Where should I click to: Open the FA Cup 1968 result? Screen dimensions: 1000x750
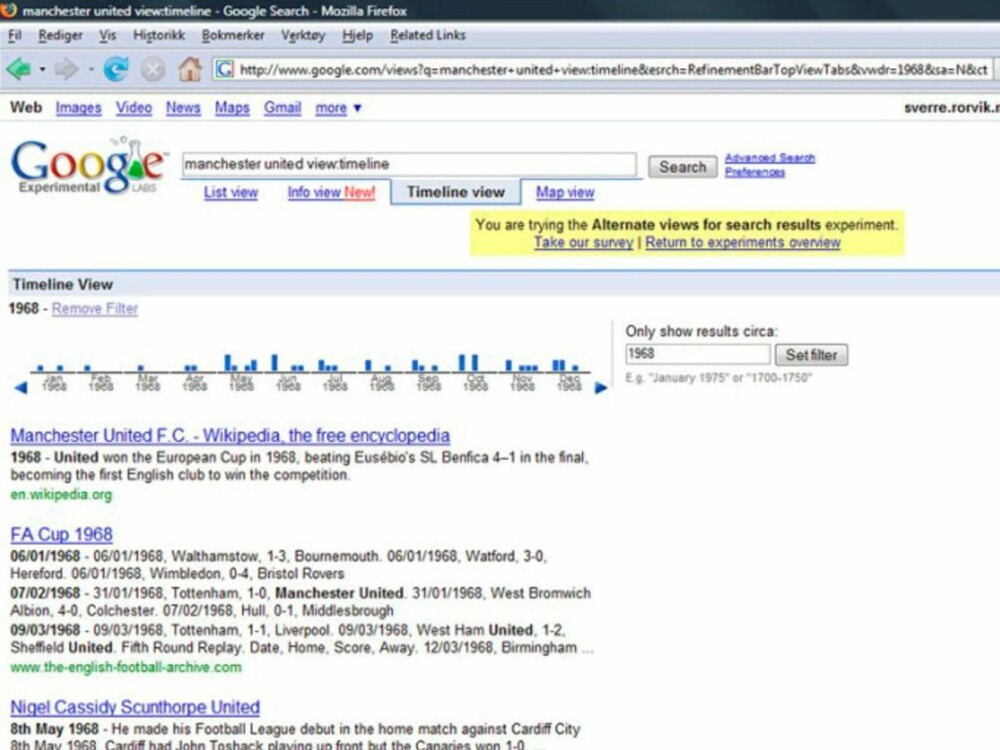tap(61, 534)
